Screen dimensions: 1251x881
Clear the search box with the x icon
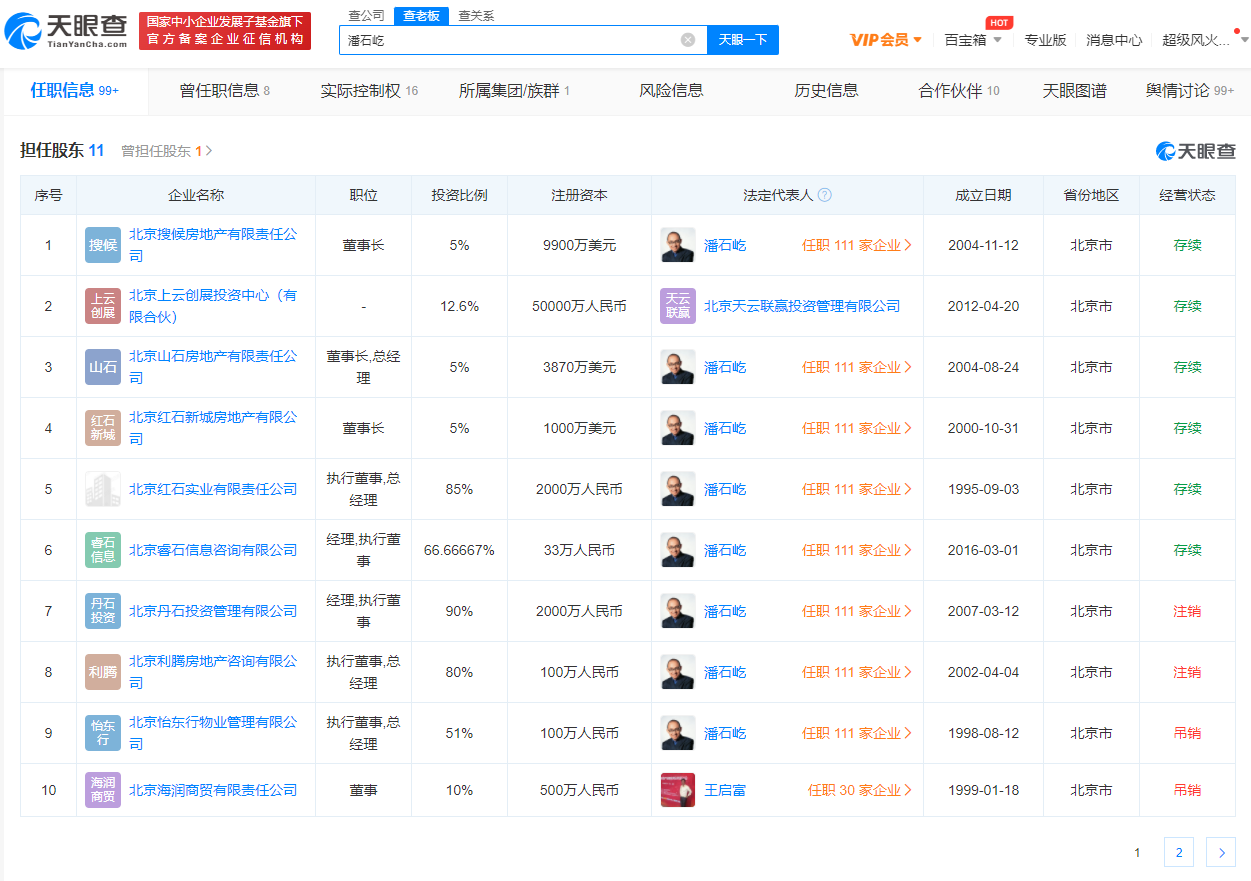(688, 40)
